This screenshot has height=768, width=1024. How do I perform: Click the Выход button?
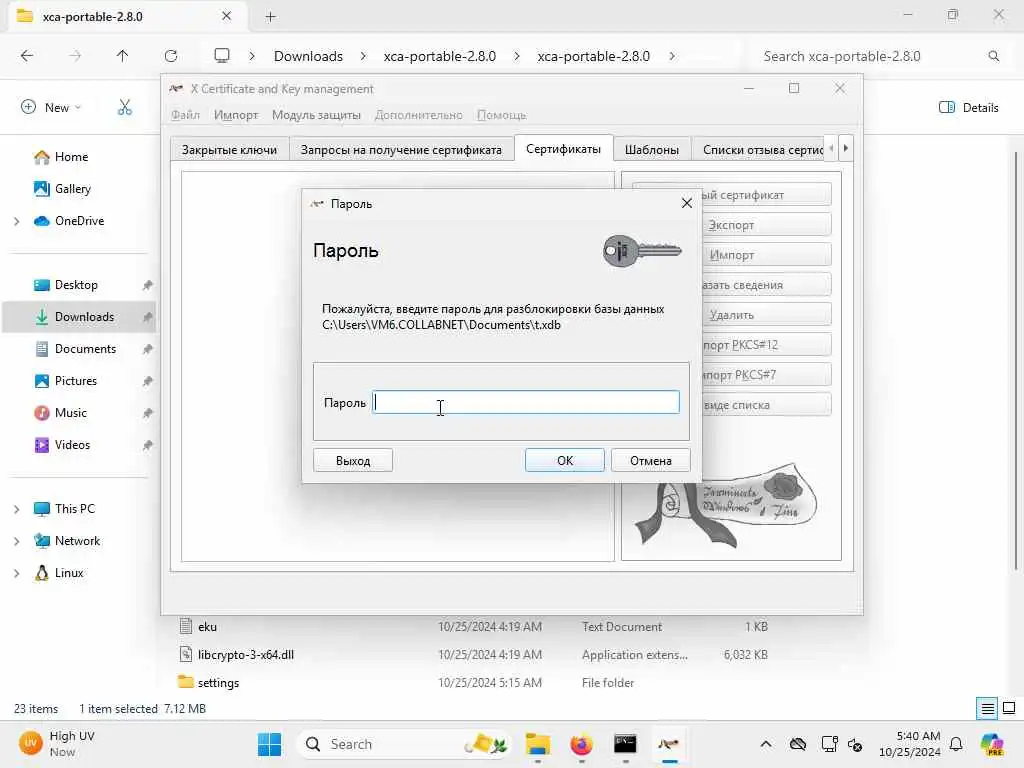tap(353, 460)
